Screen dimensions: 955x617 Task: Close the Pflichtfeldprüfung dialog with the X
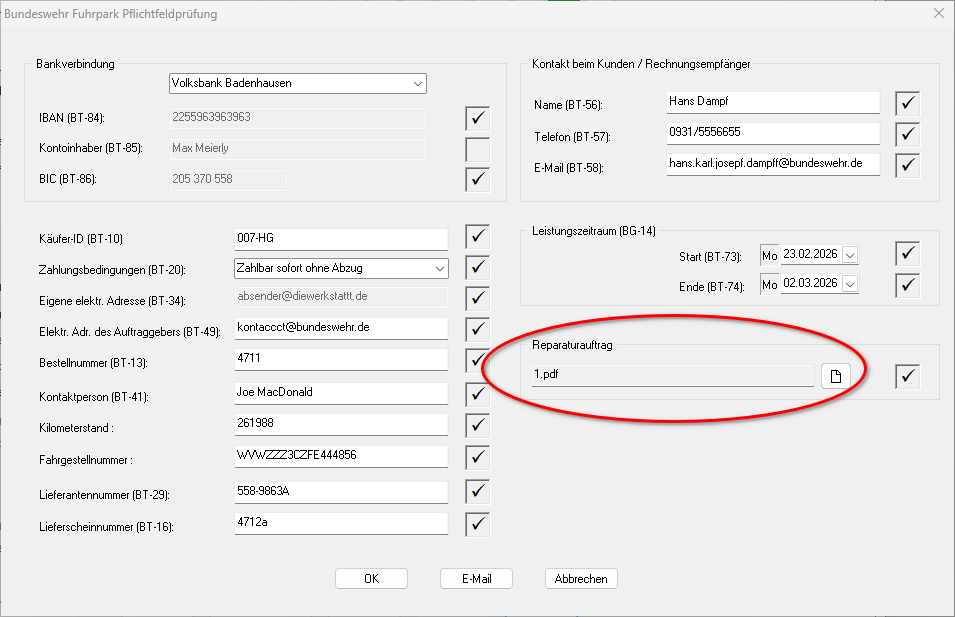tap(938, 14)
